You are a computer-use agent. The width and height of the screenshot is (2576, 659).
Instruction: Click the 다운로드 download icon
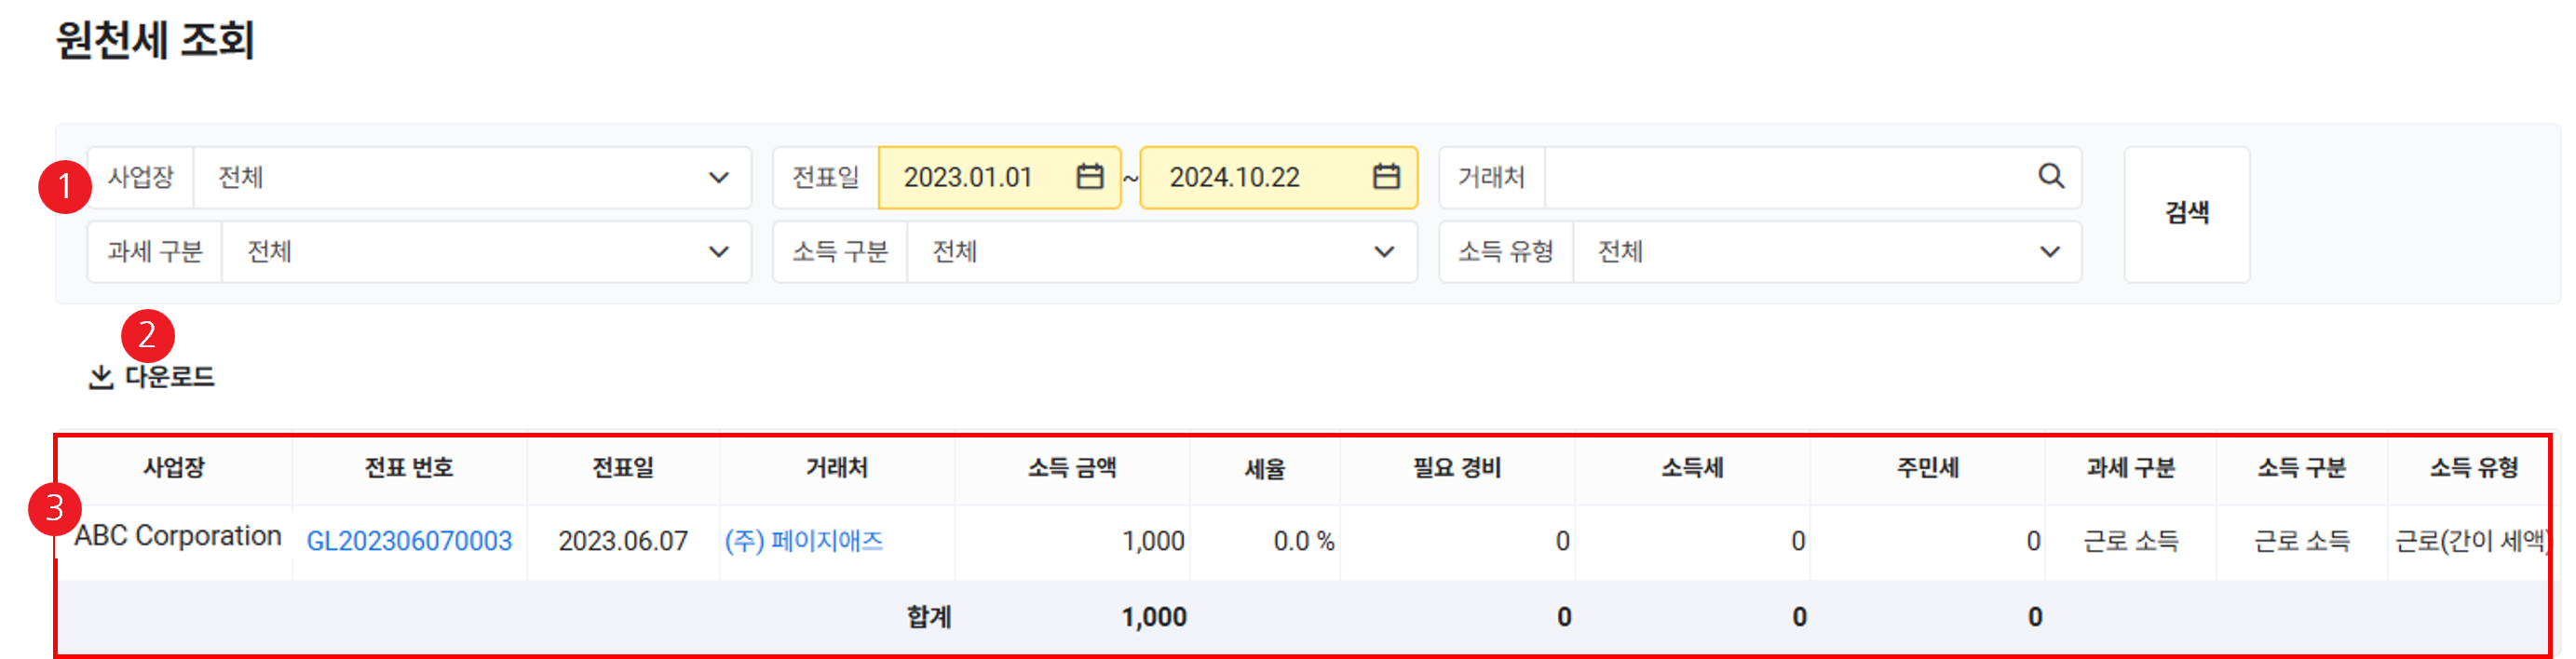[x=101, y=377]
